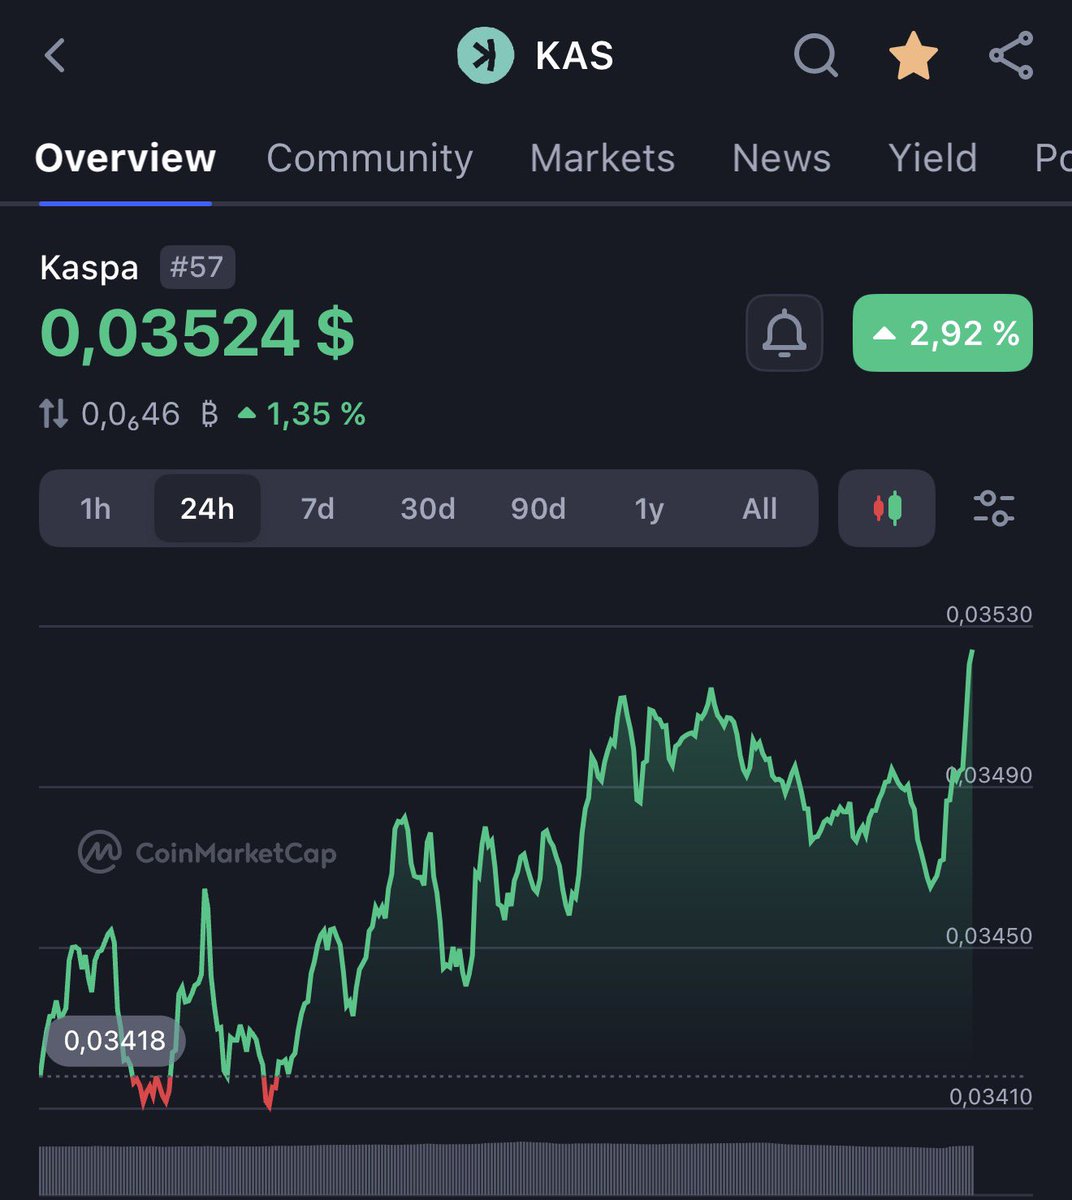Swap currency with the arrows icon
This screenshot has height=1200, width=1072.
(x=54, y=414)
